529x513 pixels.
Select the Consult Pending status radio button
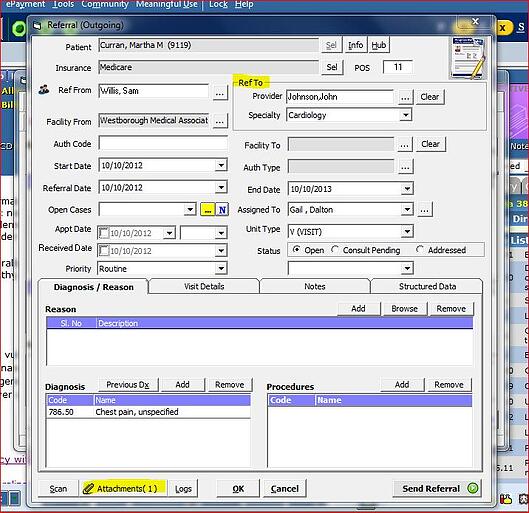coord(335,250)
